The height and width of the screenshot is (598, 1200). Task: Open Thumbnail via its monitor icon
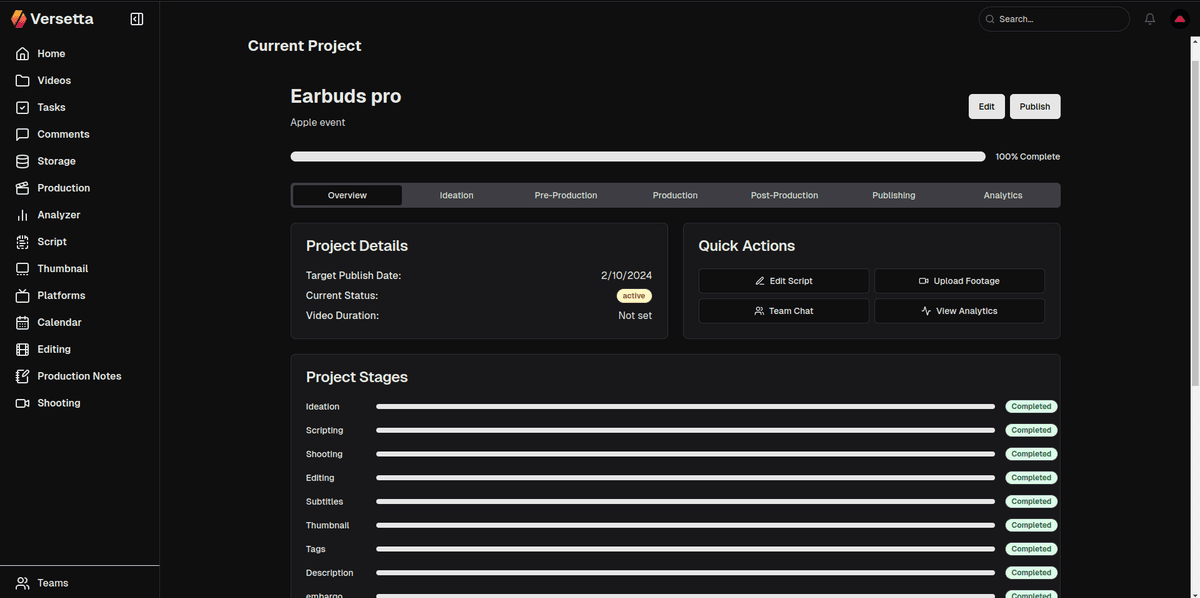(x=23, y=269)
